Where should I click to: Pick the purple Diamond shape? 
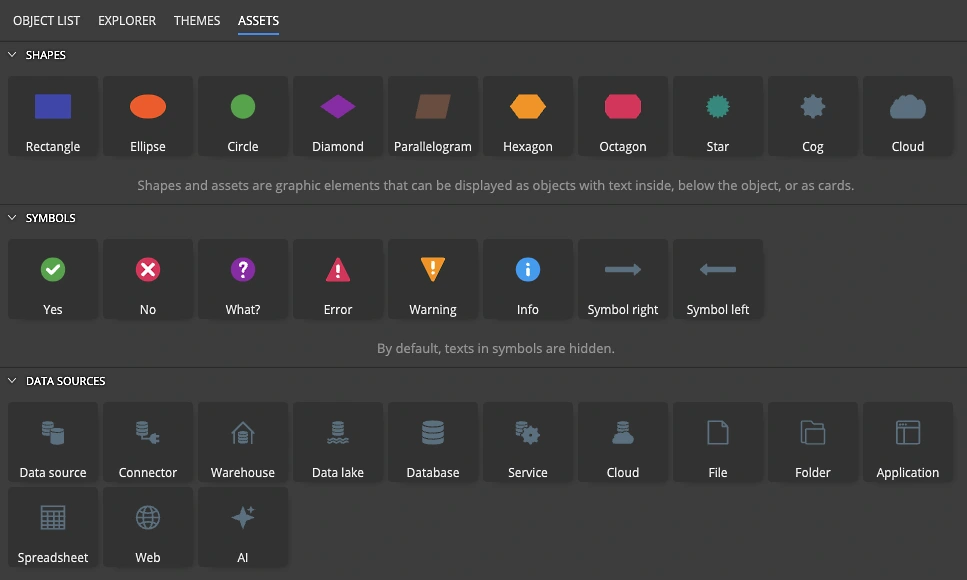tap(338, 116)
